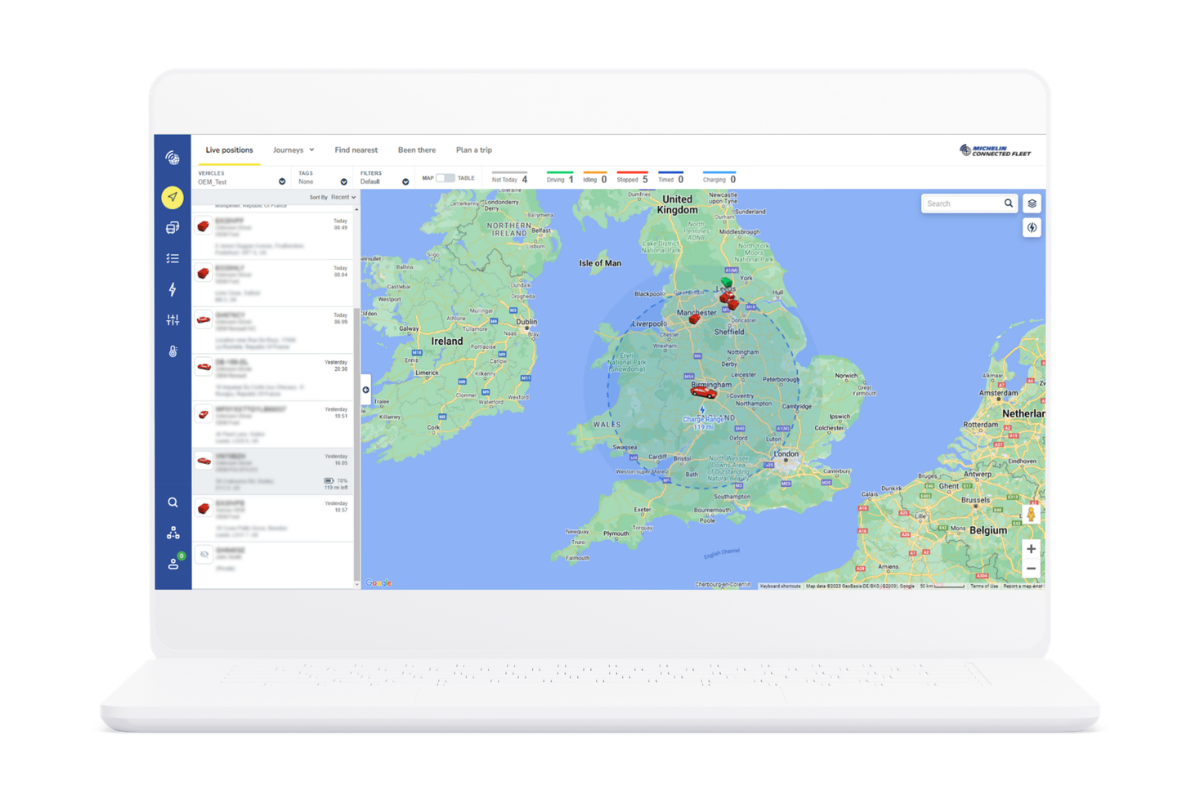The width and height of the screenshot is (1200, 800).
Task: Open the thermometer icon in the sidebar
Action: tap(173, 351)
